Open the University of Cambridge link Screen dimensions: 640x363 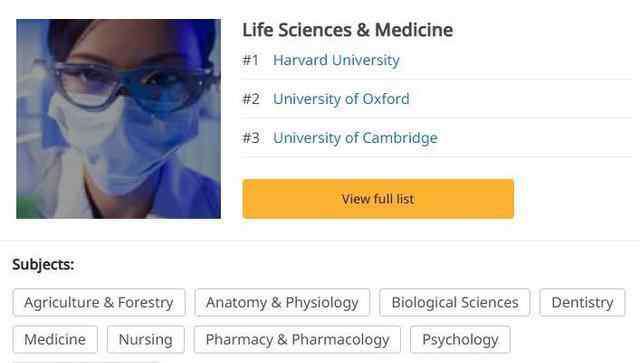pyautogui.click(x=355, y=138)
